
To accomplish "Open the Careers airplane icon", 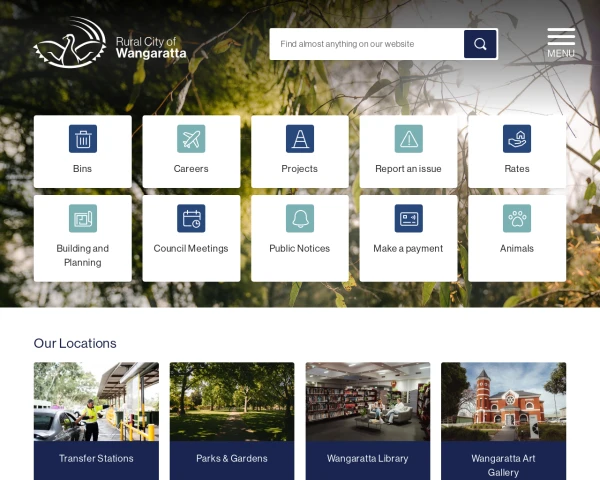I will 191,139.
